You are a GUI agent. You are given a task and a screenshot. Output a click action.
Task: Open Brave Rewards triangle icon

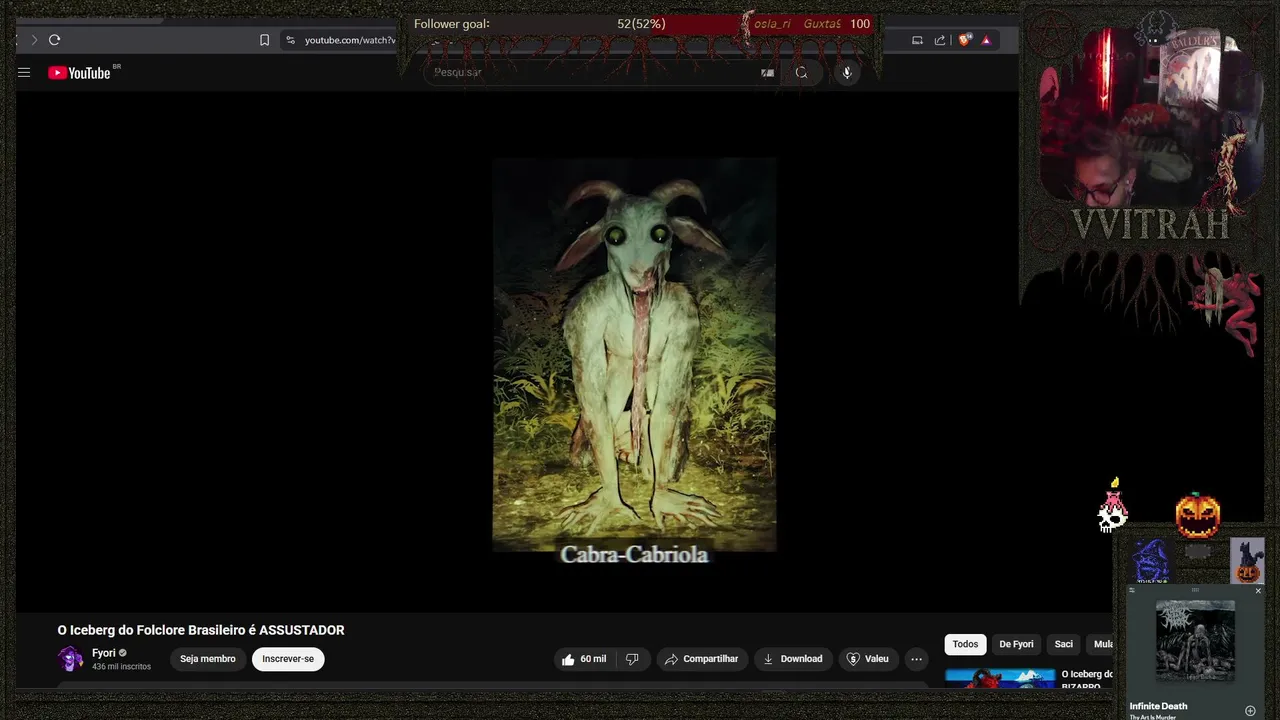[986, 40]
